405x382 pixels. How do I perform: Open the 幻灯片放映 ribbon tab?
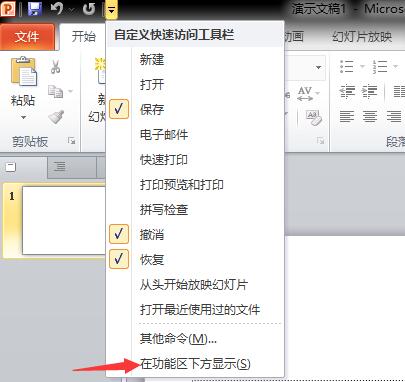(362, 37)
